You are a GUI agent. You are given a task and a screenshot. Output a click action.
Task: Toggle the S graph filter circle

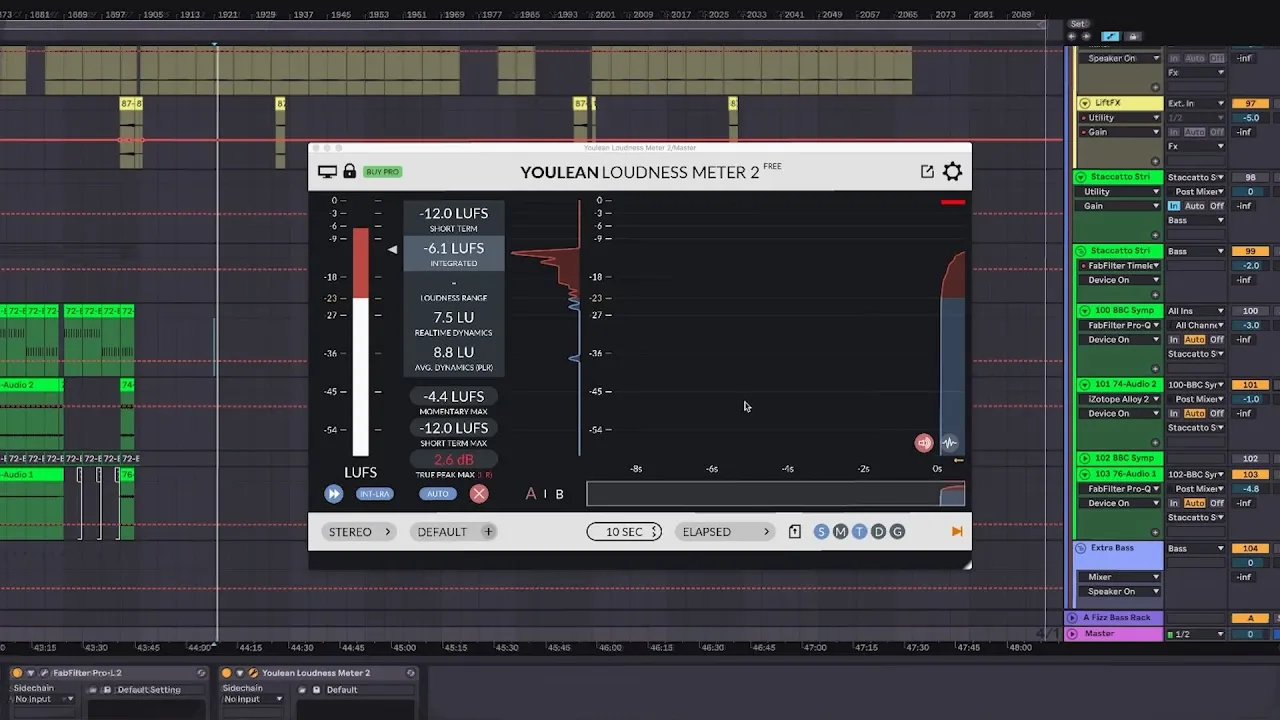(821, 532)
